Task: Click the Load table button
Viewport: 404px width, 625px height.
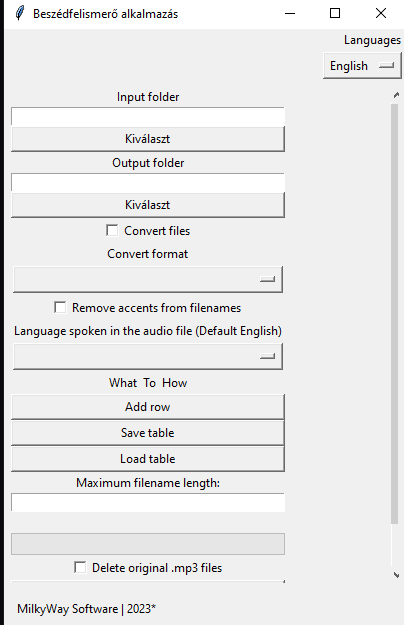Action: click(x=148, y=459)
